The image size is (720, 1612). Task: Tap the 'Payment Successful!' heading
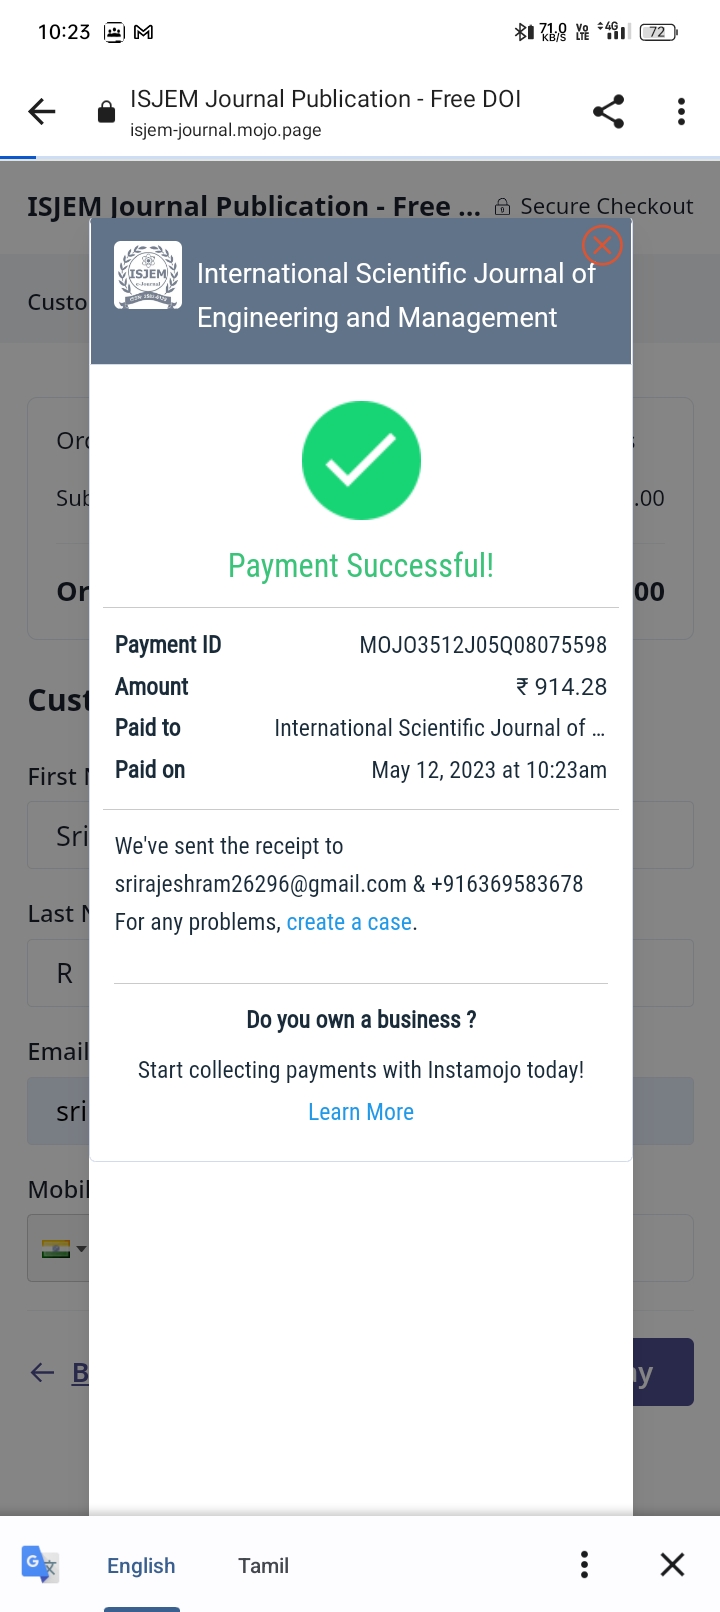tap(361, 566)
